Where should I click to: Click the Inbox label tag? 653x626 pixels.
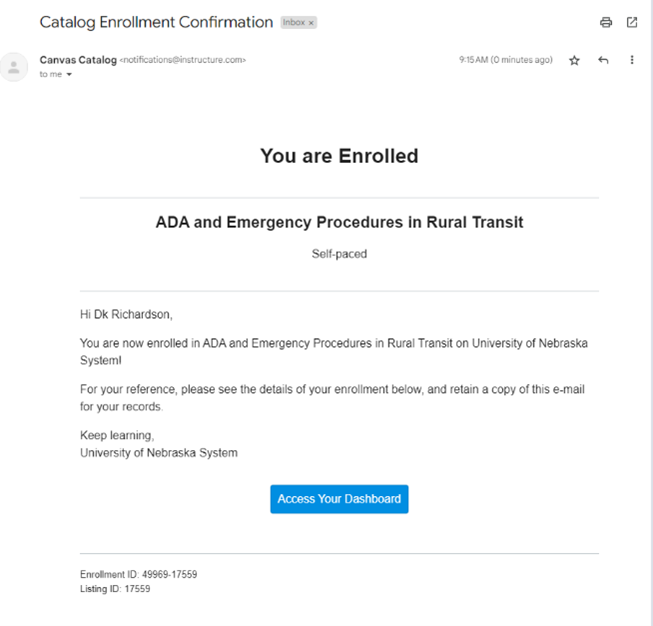(294, 23)
